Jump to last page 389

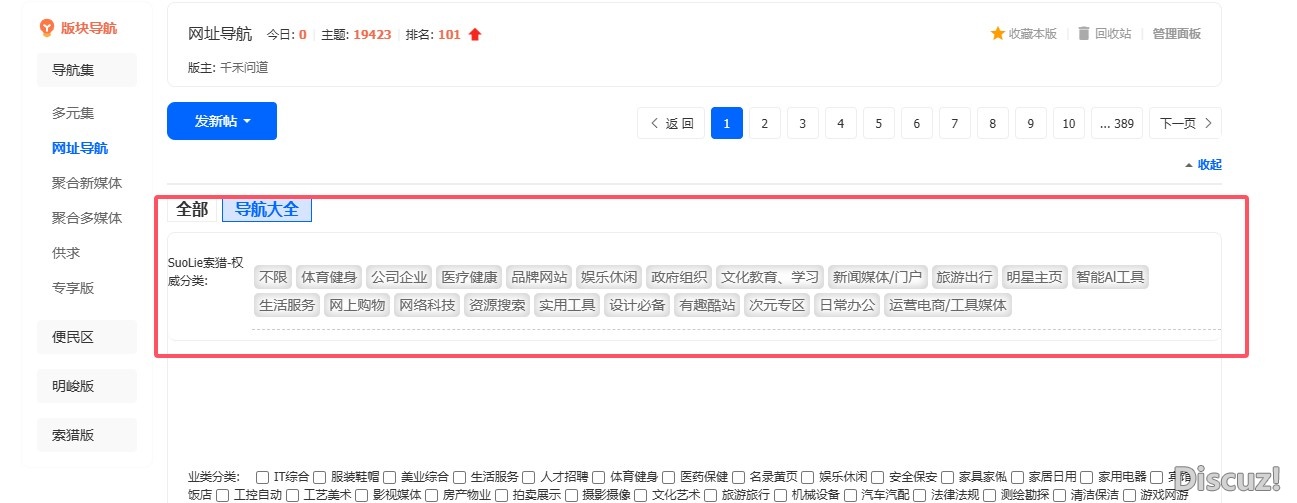pos(1117,123)
